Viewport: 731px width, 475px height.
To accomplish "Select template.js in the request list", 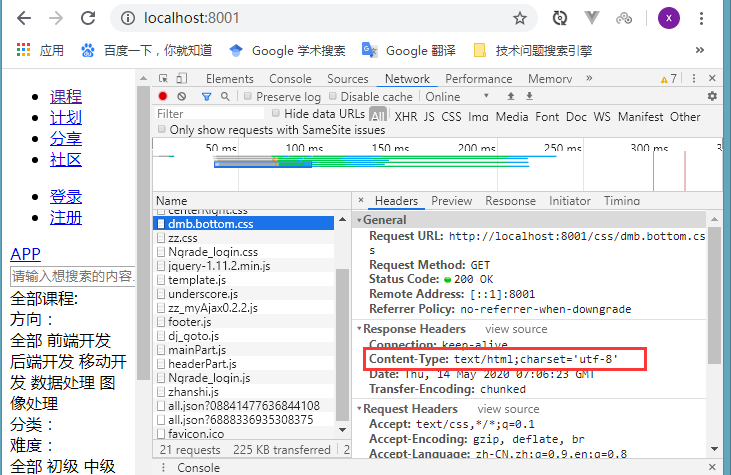I will point(195,280).
